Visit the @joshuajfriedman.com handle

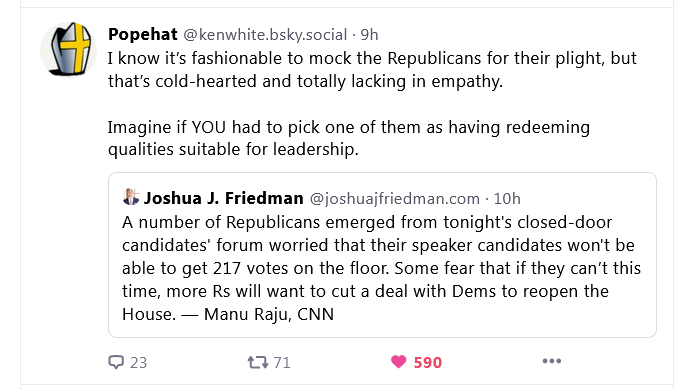coord(394,198)
